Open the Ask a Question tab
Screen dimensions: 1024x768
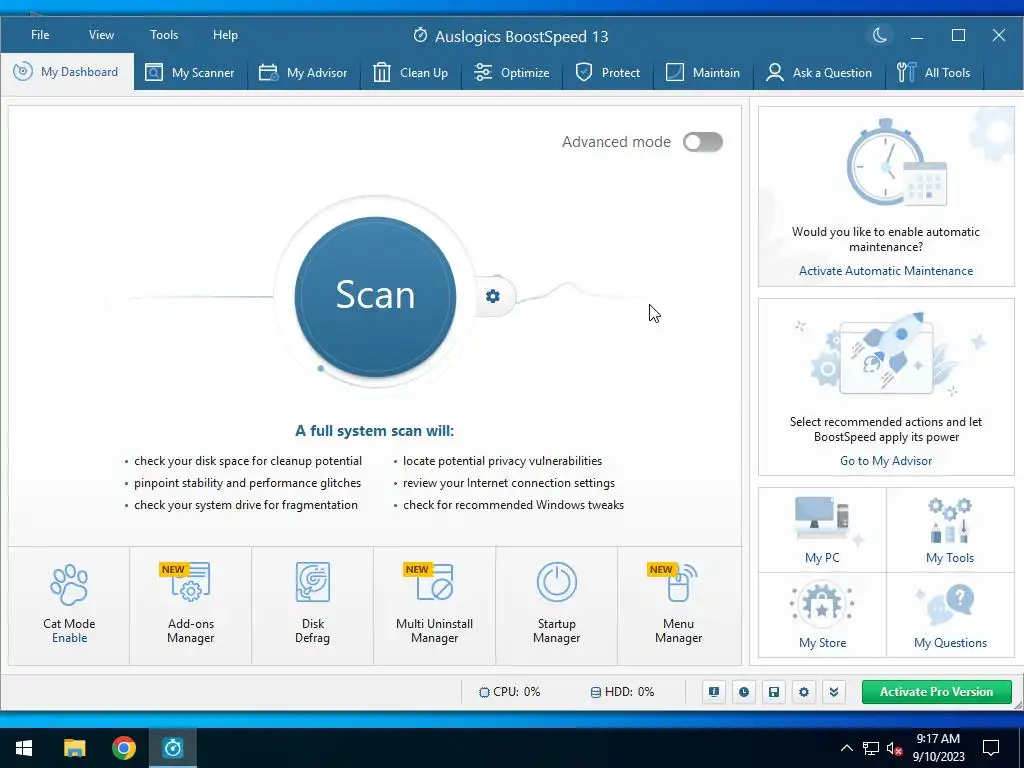pyautogui.click(x=819, y=72)
